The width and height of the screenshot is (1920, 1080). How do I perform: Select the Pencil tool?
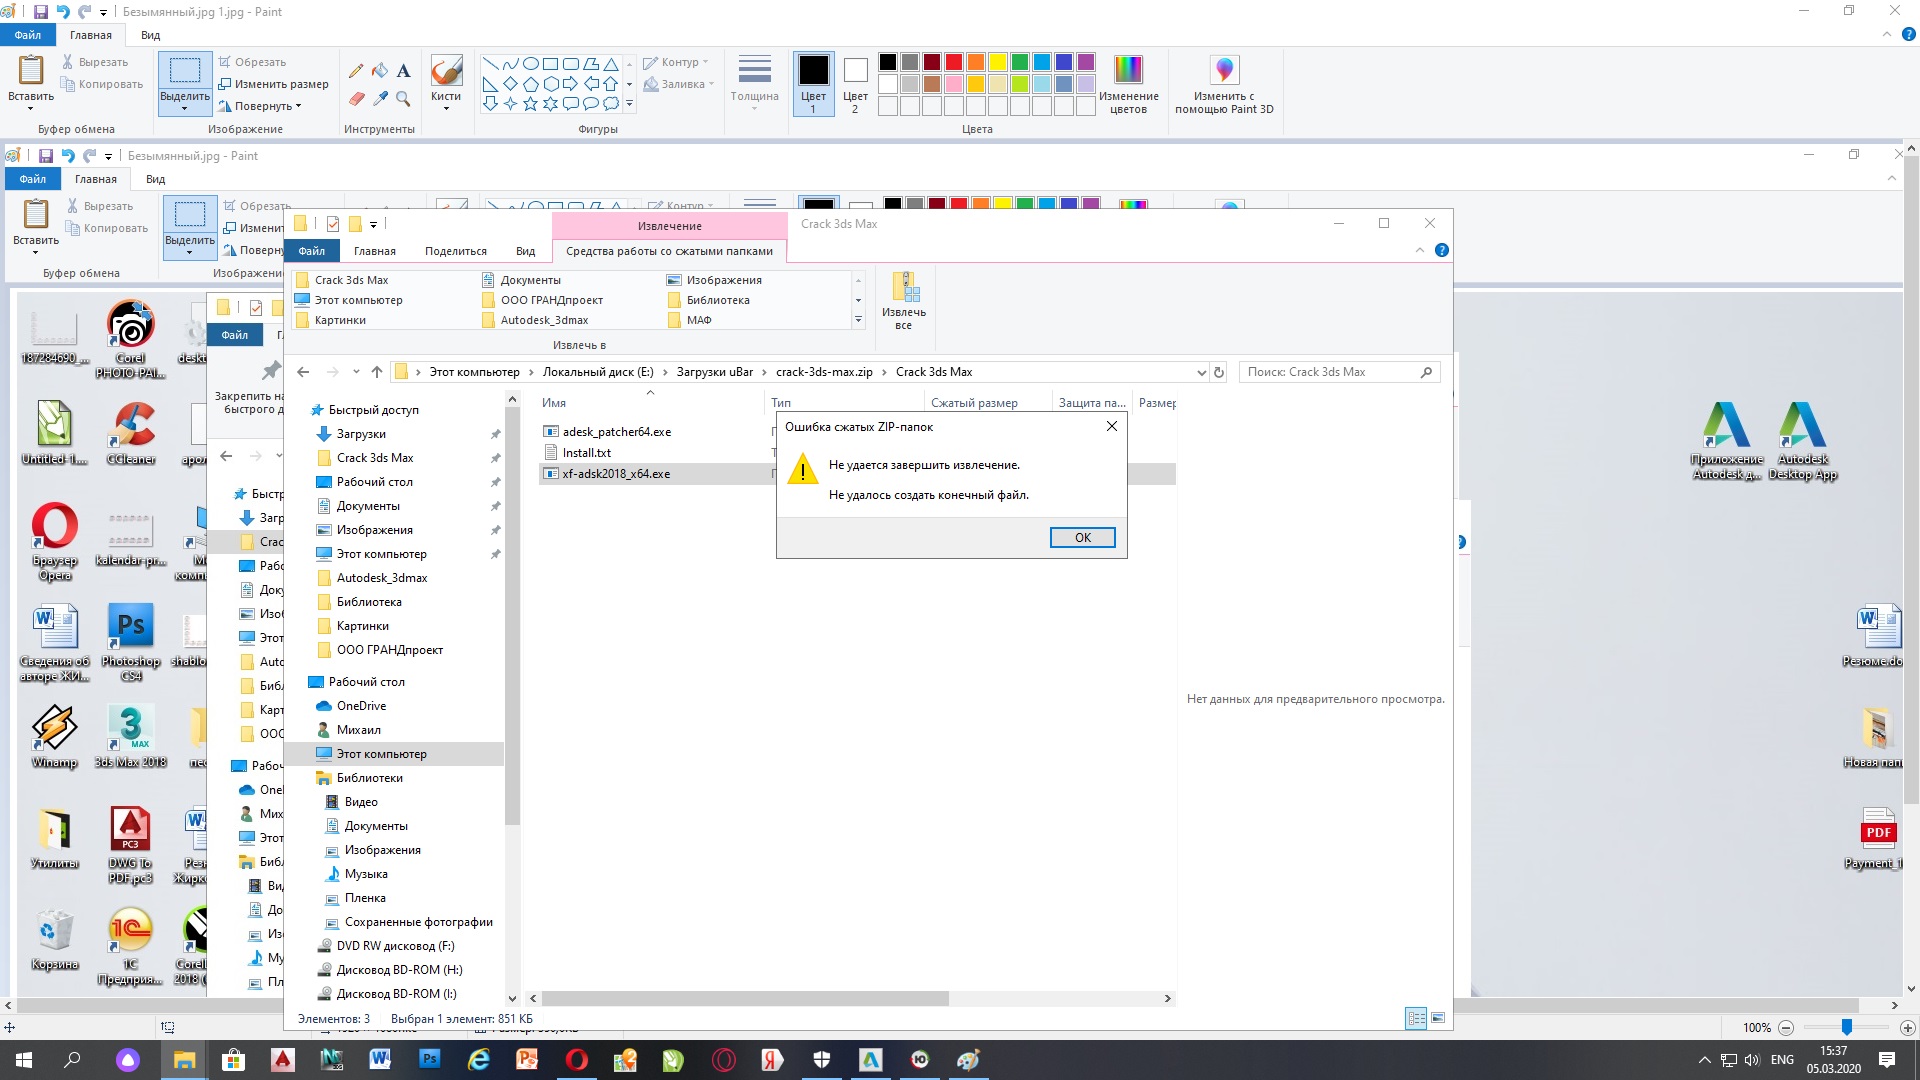(x=356, y=71)
